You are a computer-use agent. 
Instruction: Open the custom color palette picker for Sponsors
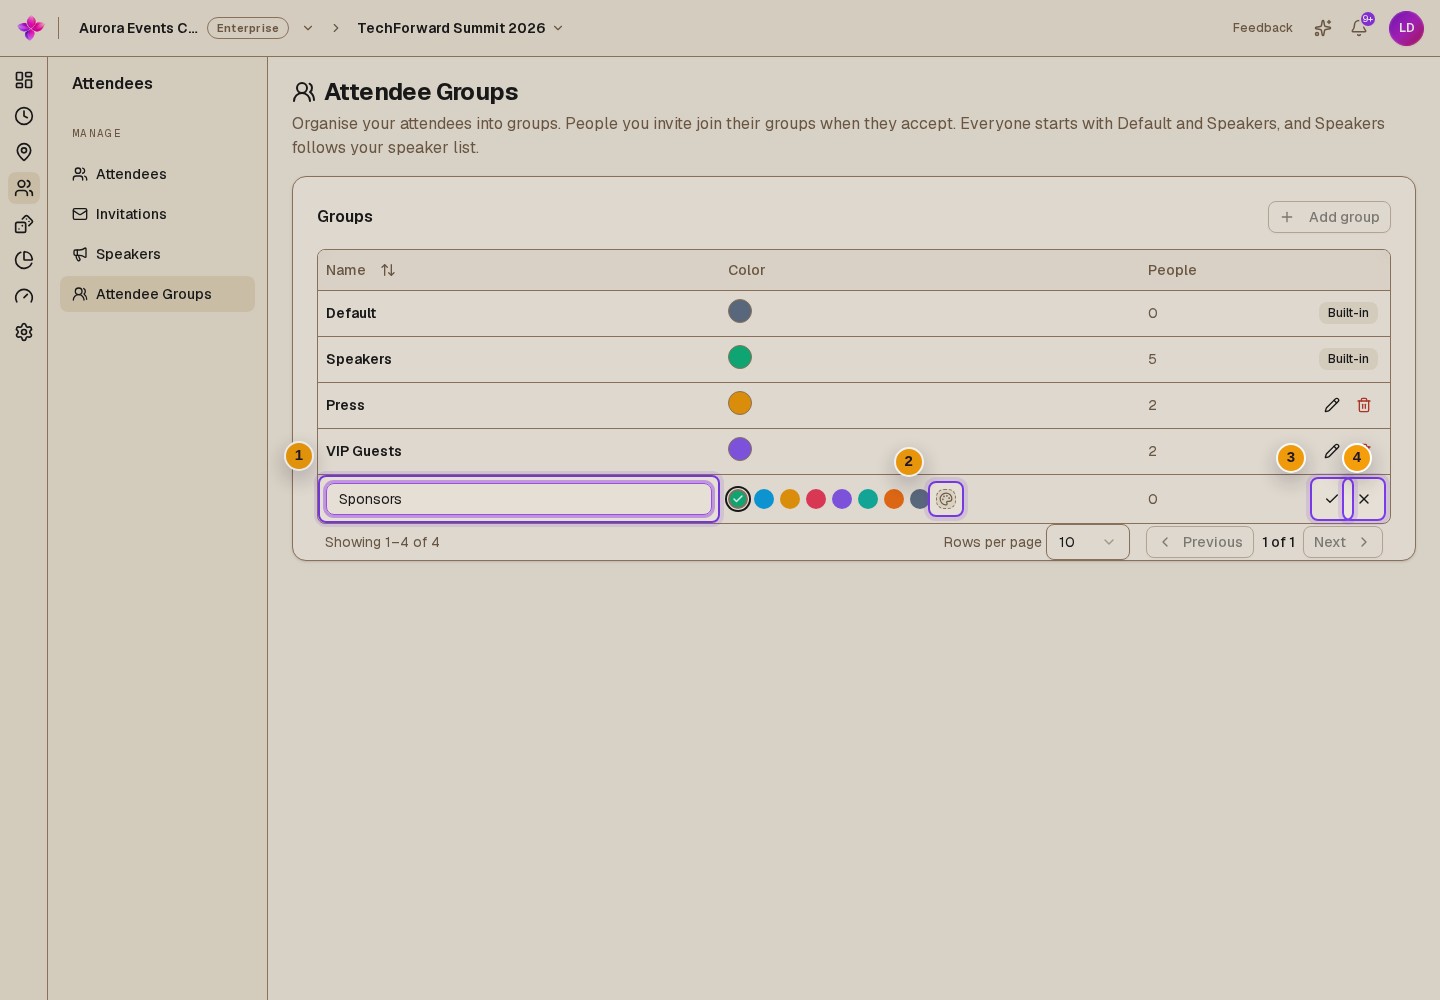pyautogui.click(x=946, y=499)
